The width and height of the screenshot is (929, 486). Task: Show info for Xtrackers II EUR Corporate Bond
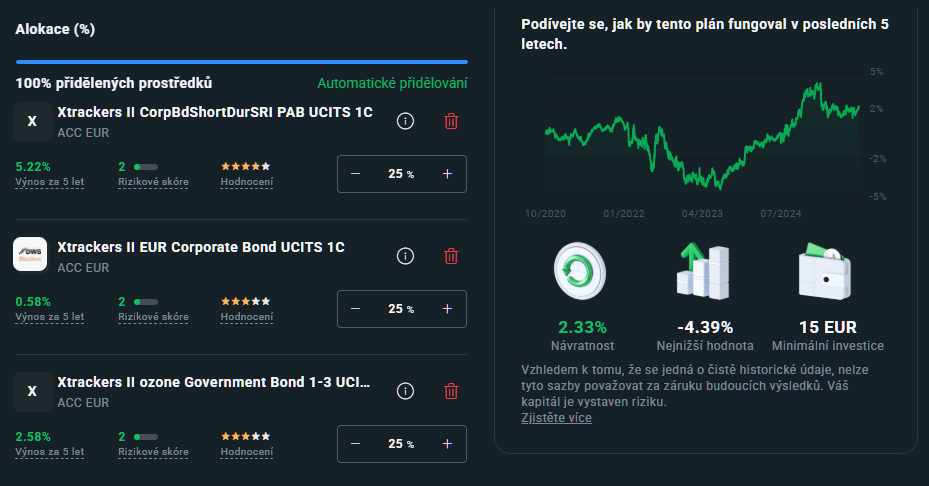tap(405, 256)
